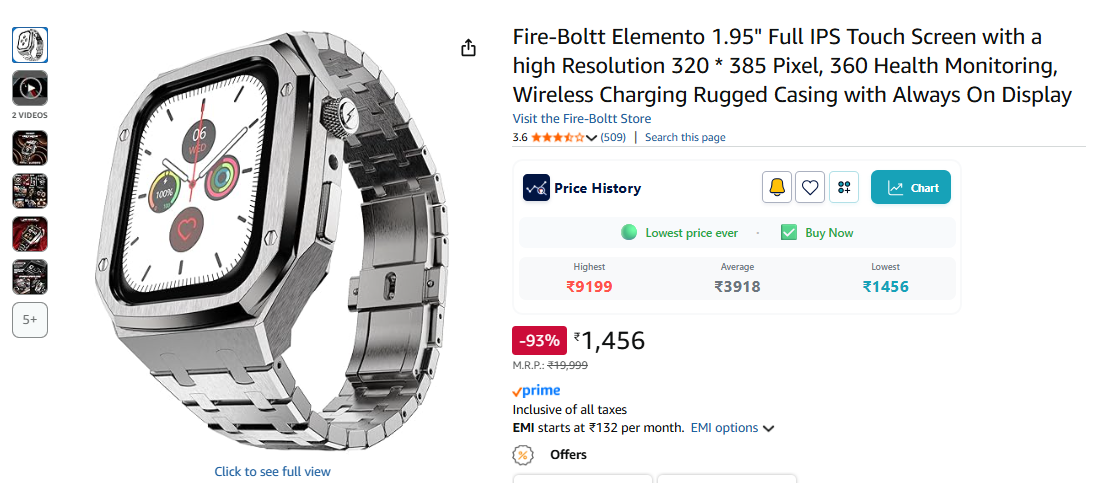1108x483 pixels.
Task: Add to wishlist with heart icon
Action: tap(810, 187)
